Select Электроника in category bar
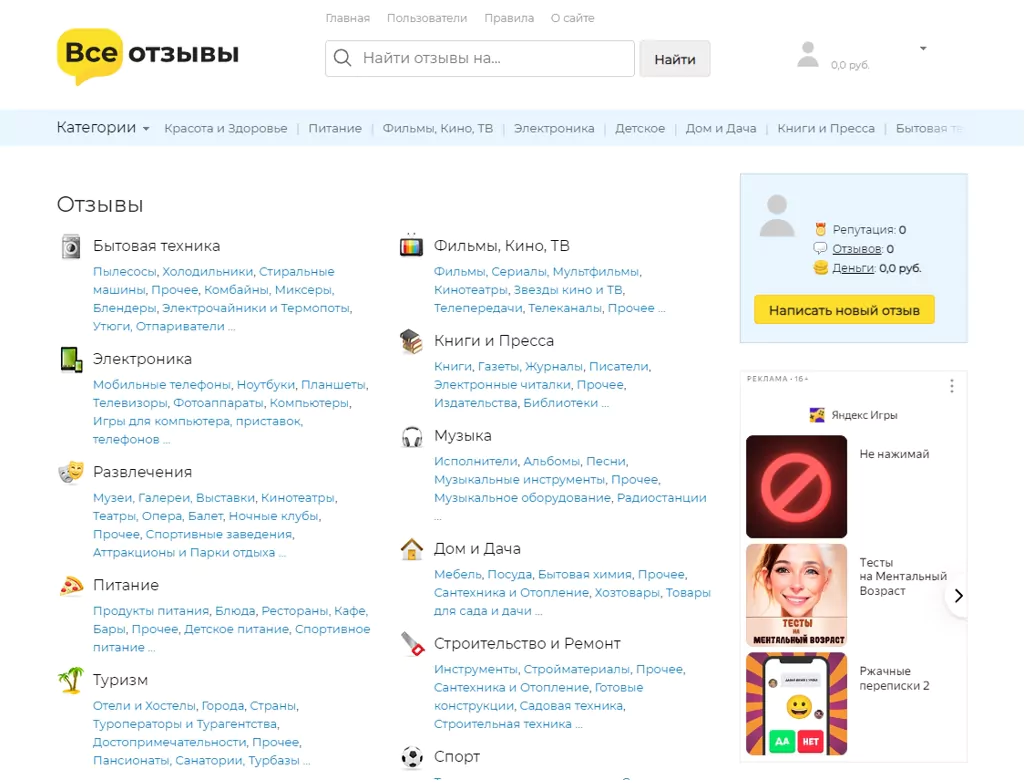 coord(554,129)
